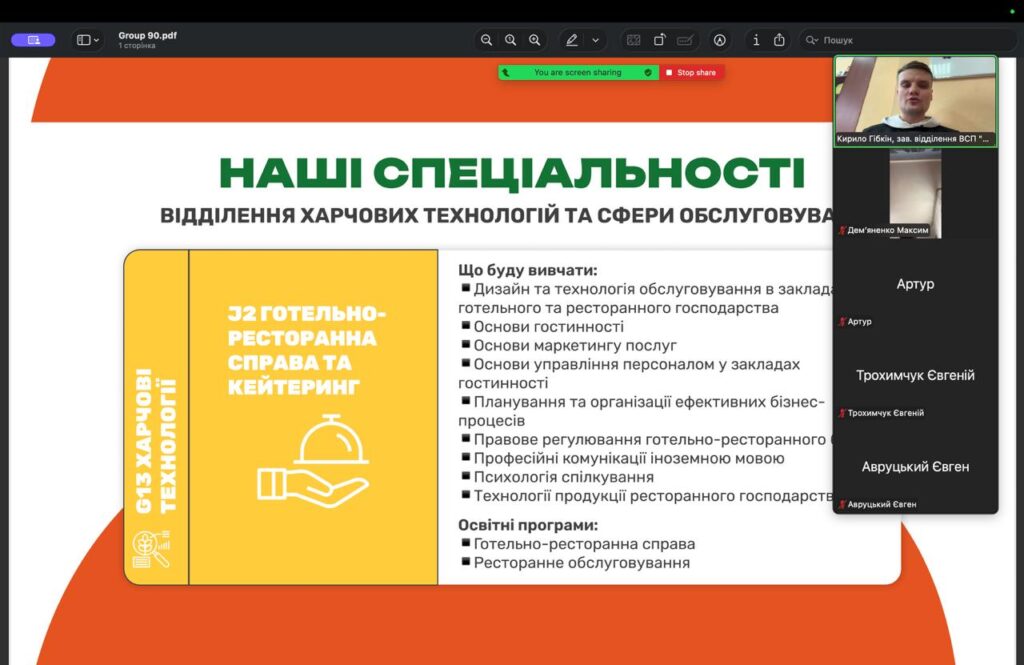This screenshot has width=1024, height=665.
Task: Click the Stop share button
Action: click(x=692, y=73)
